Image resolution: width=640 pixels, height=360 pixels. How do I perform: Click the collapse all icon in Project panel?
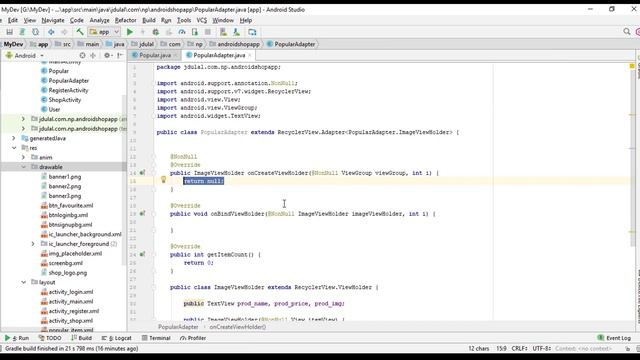tap(93, 55)
